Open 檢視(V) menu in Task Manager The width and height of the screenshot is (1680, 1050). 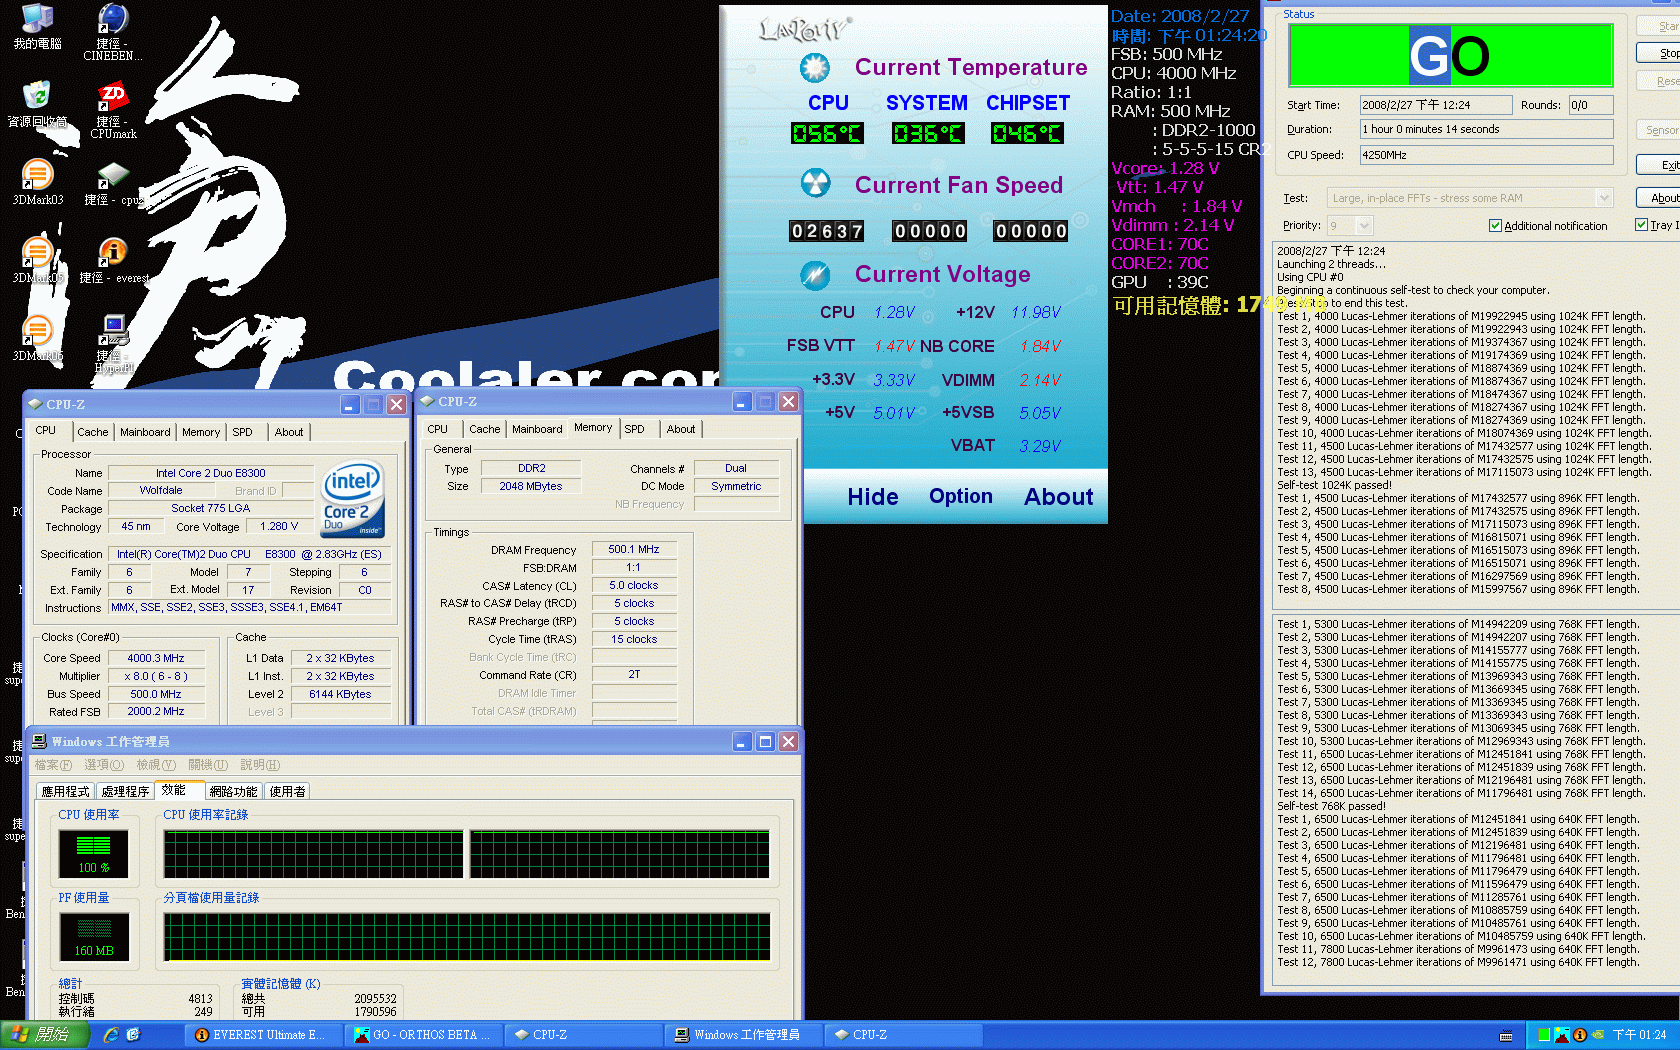point(156,765)
